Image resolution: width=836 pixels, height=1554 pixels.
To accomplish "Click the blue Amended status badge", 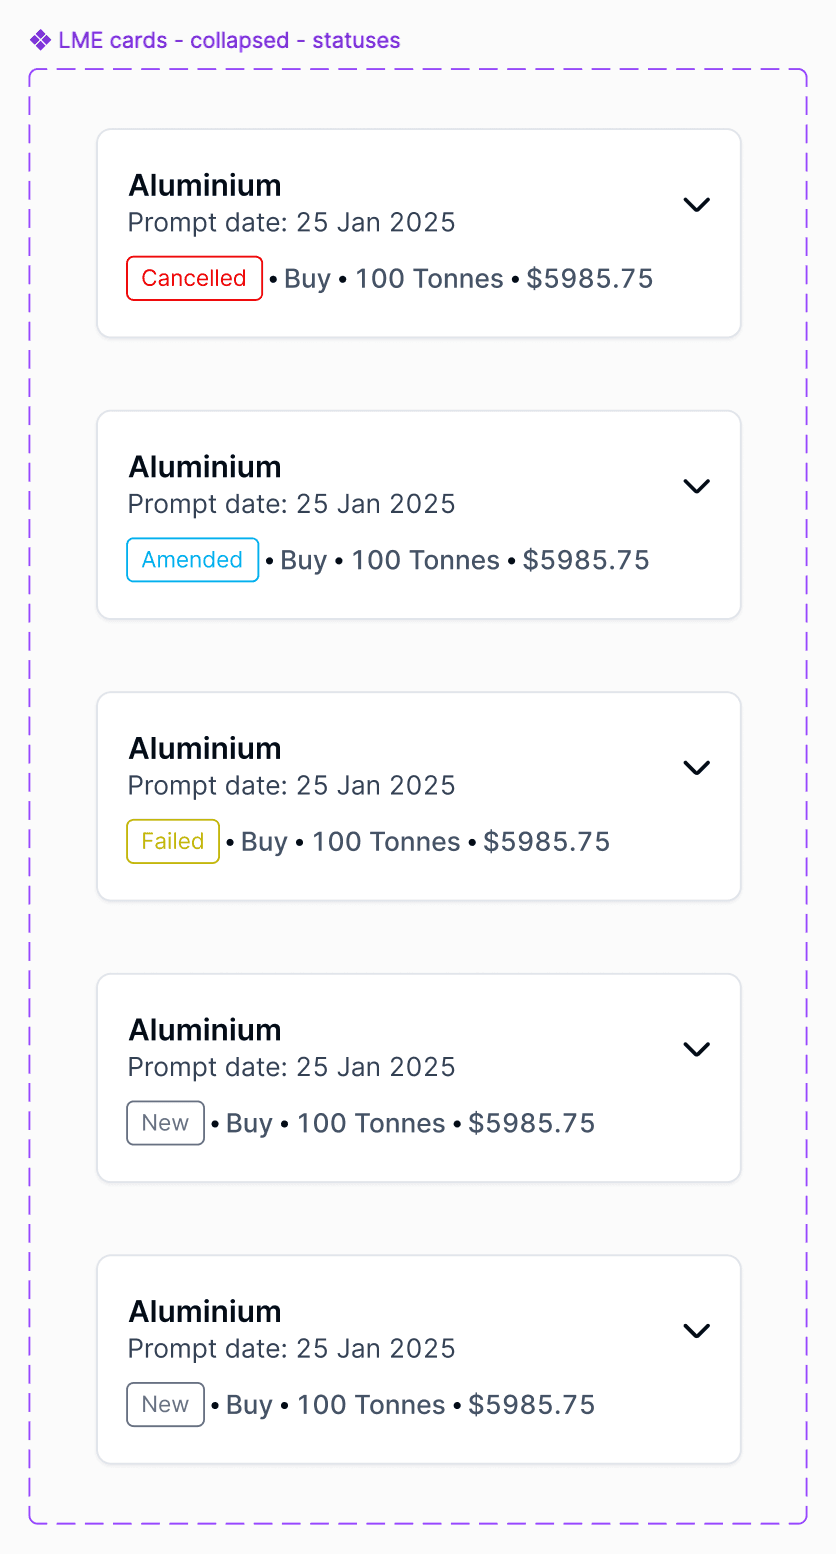I will click(x=192, y=560).
